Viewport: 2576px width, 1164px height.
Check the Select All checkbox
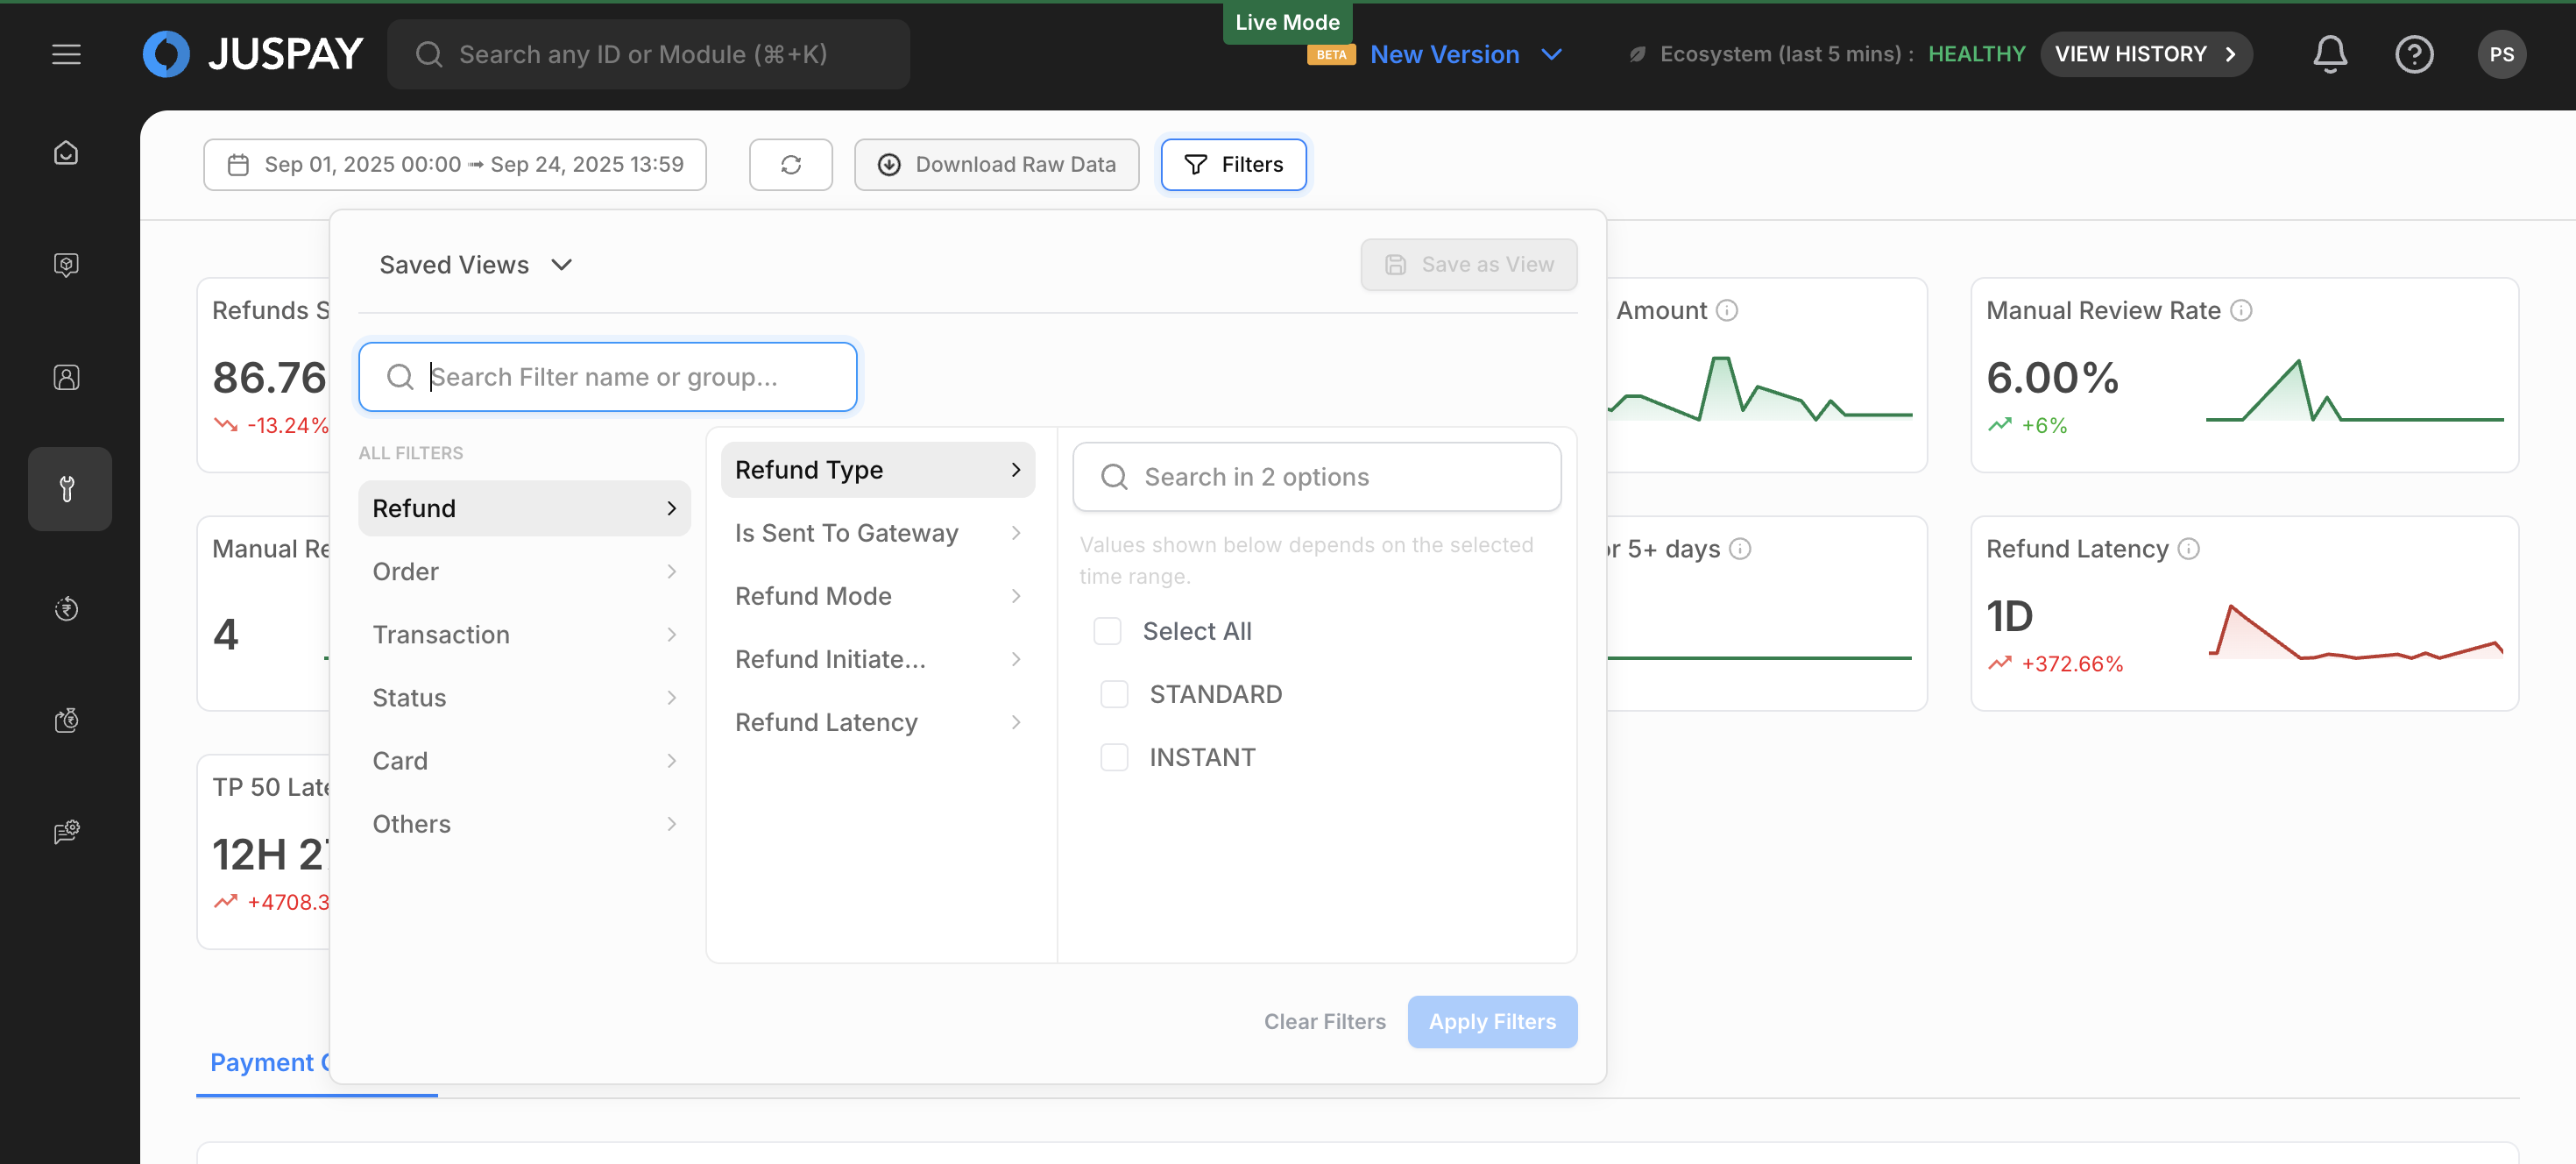coord(1107,631)
